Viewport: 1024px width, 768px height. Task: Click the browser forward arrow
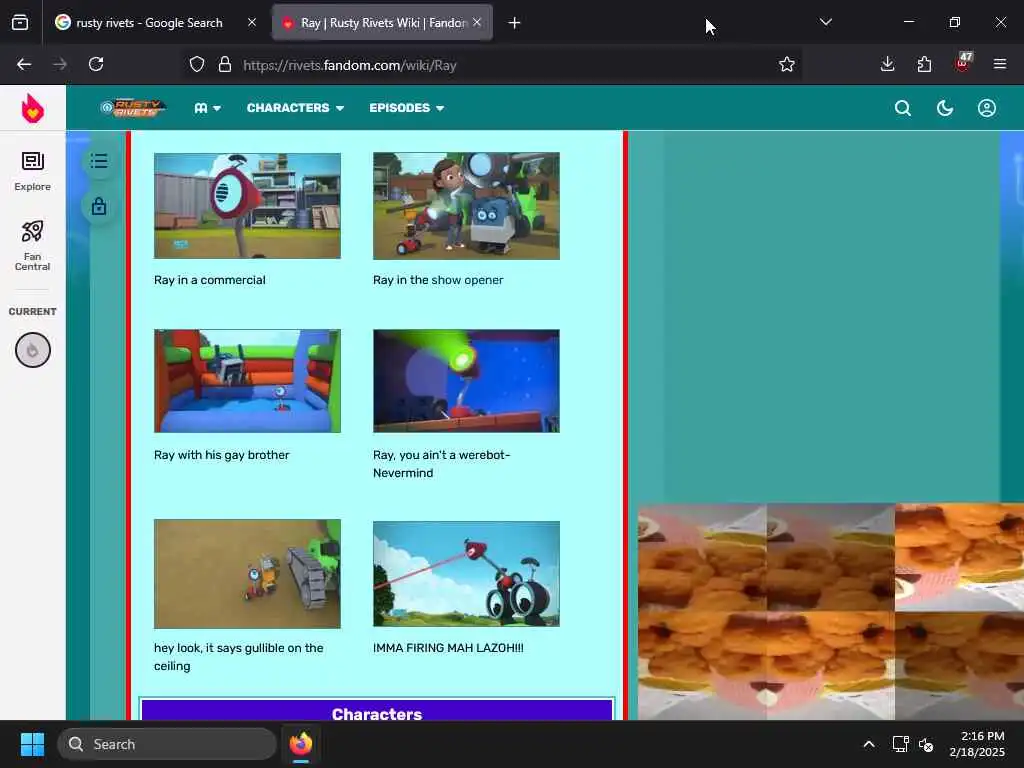59,64
